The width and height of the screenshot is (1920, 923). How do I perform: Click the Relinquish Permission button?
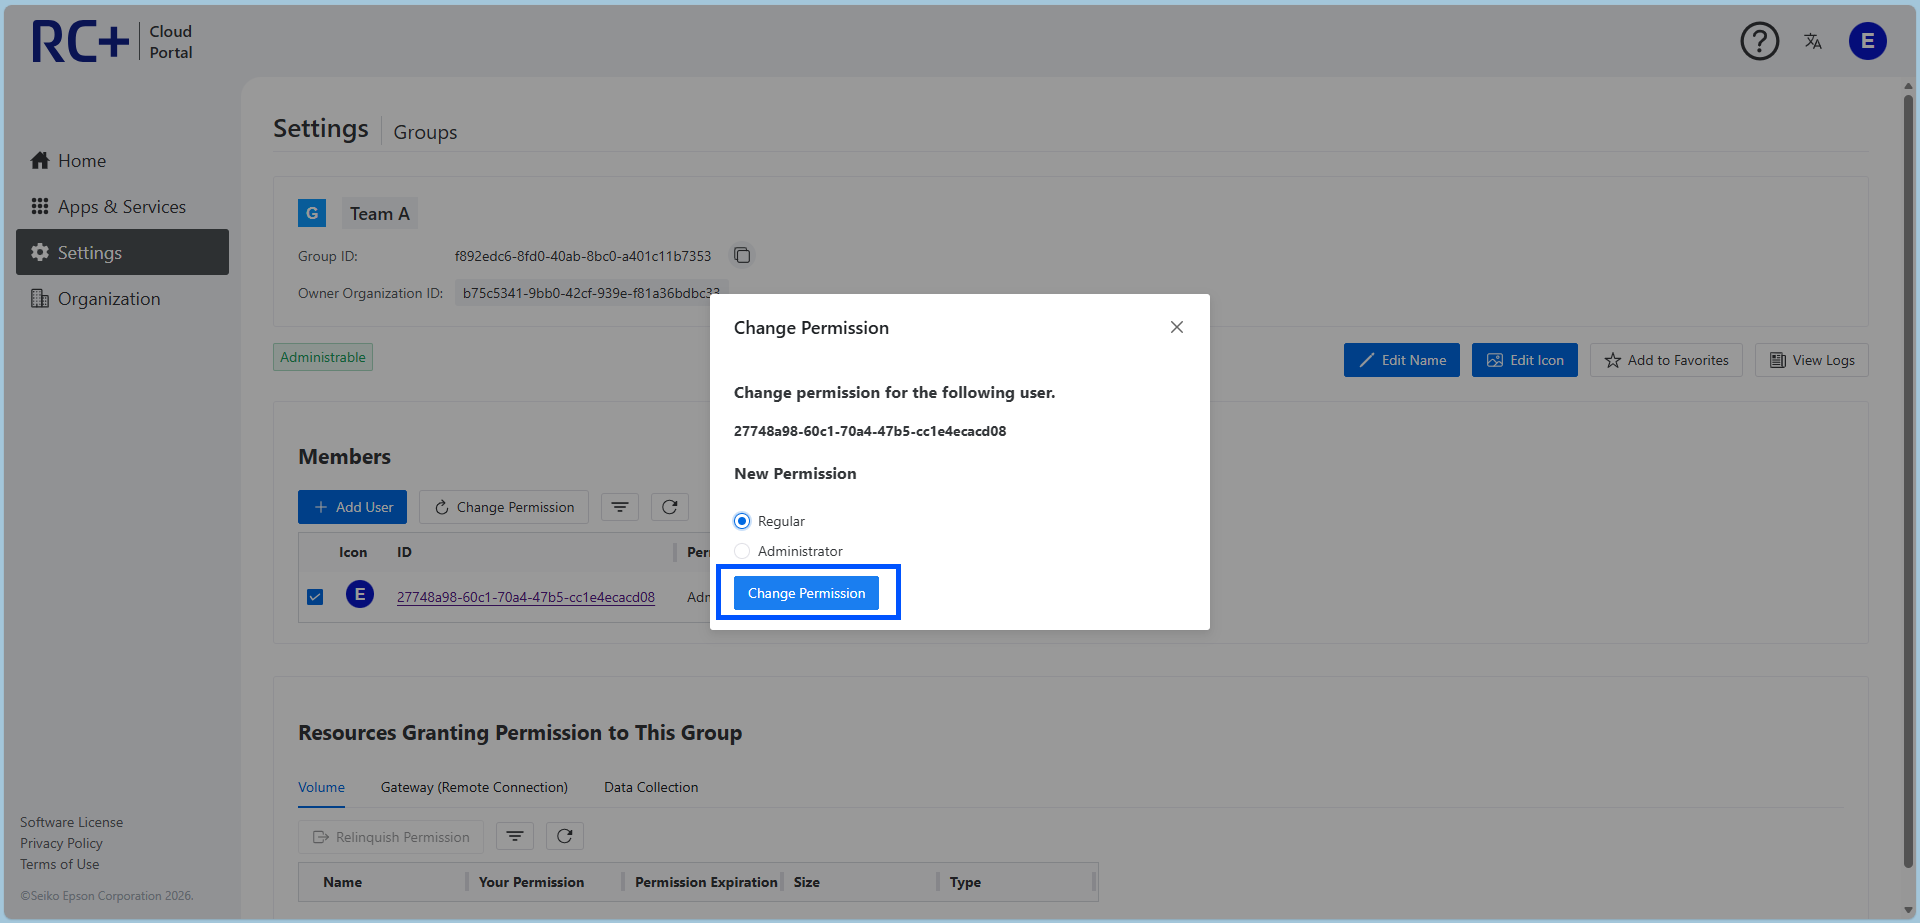391,837
